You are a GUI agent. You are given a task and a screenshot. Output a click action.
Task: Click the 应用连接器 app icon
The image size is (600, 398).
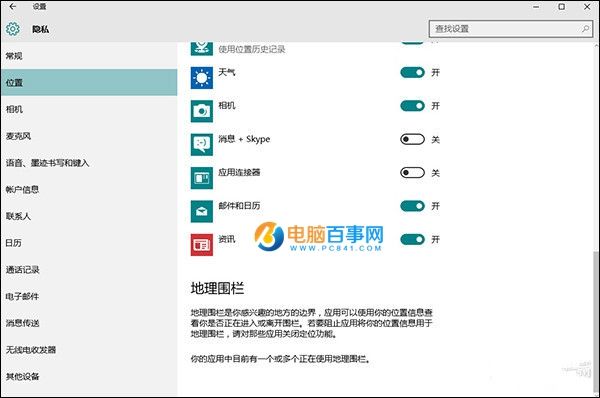(x=202, y=178)
